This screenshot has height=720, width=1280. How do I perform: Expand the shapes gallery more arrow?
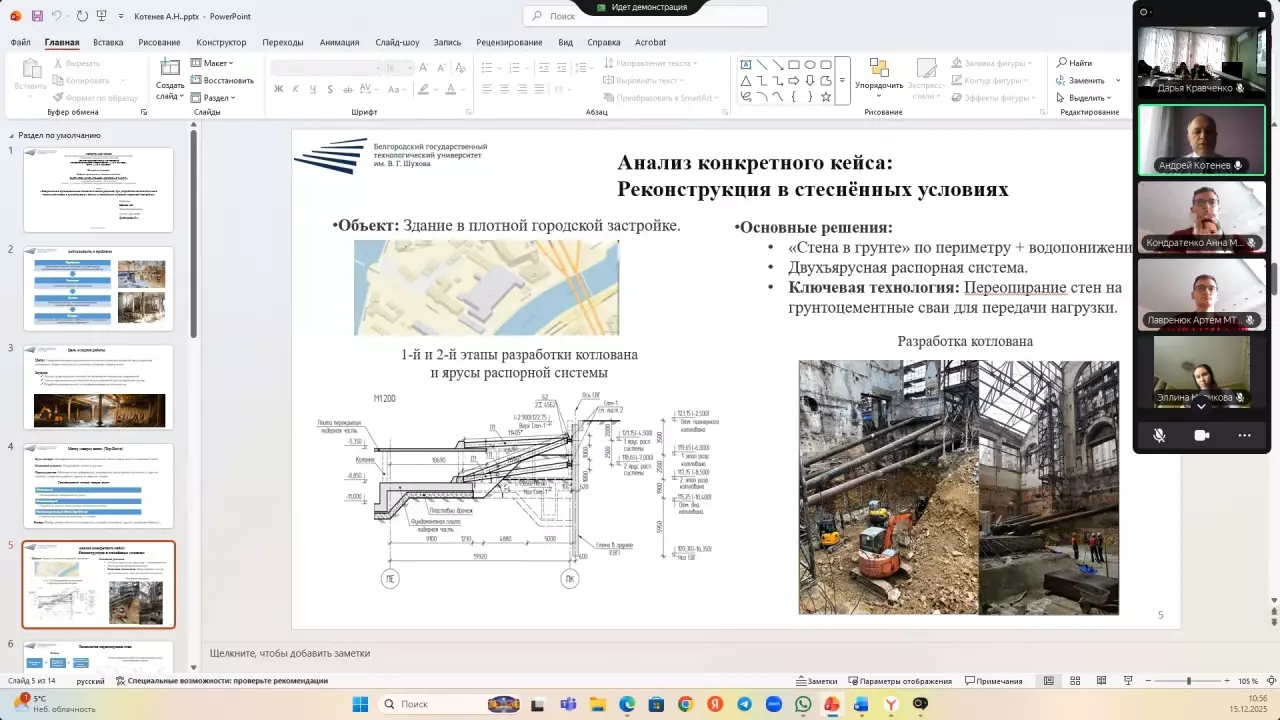pos(842,81)
